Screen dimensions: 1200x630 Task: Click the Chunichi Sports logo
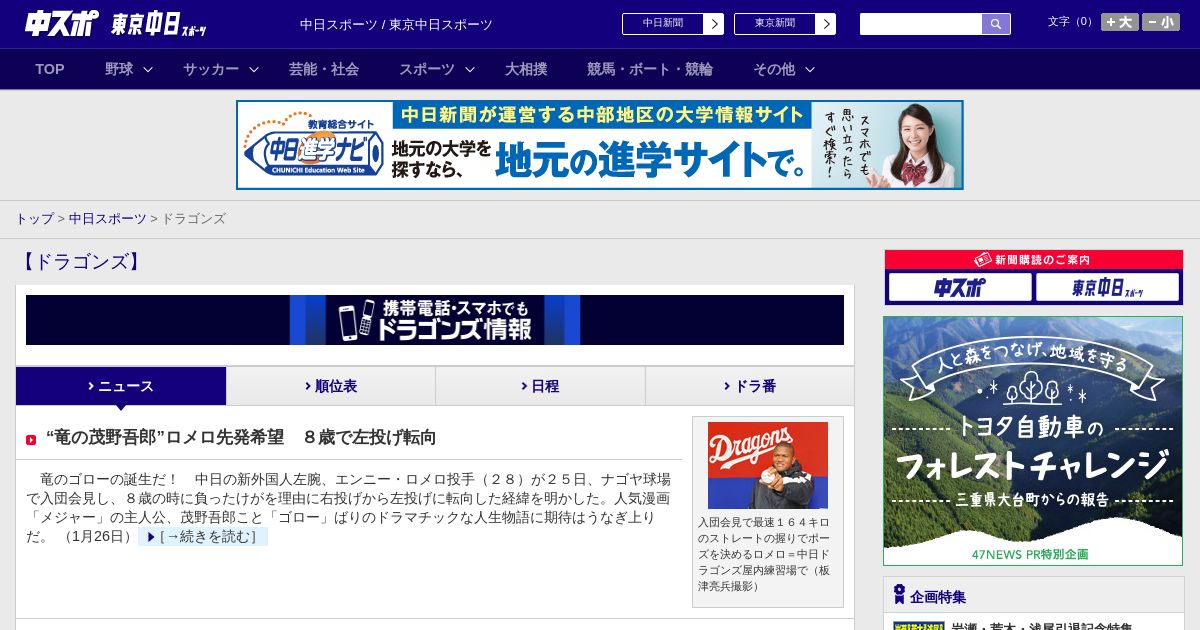point(62,23)
